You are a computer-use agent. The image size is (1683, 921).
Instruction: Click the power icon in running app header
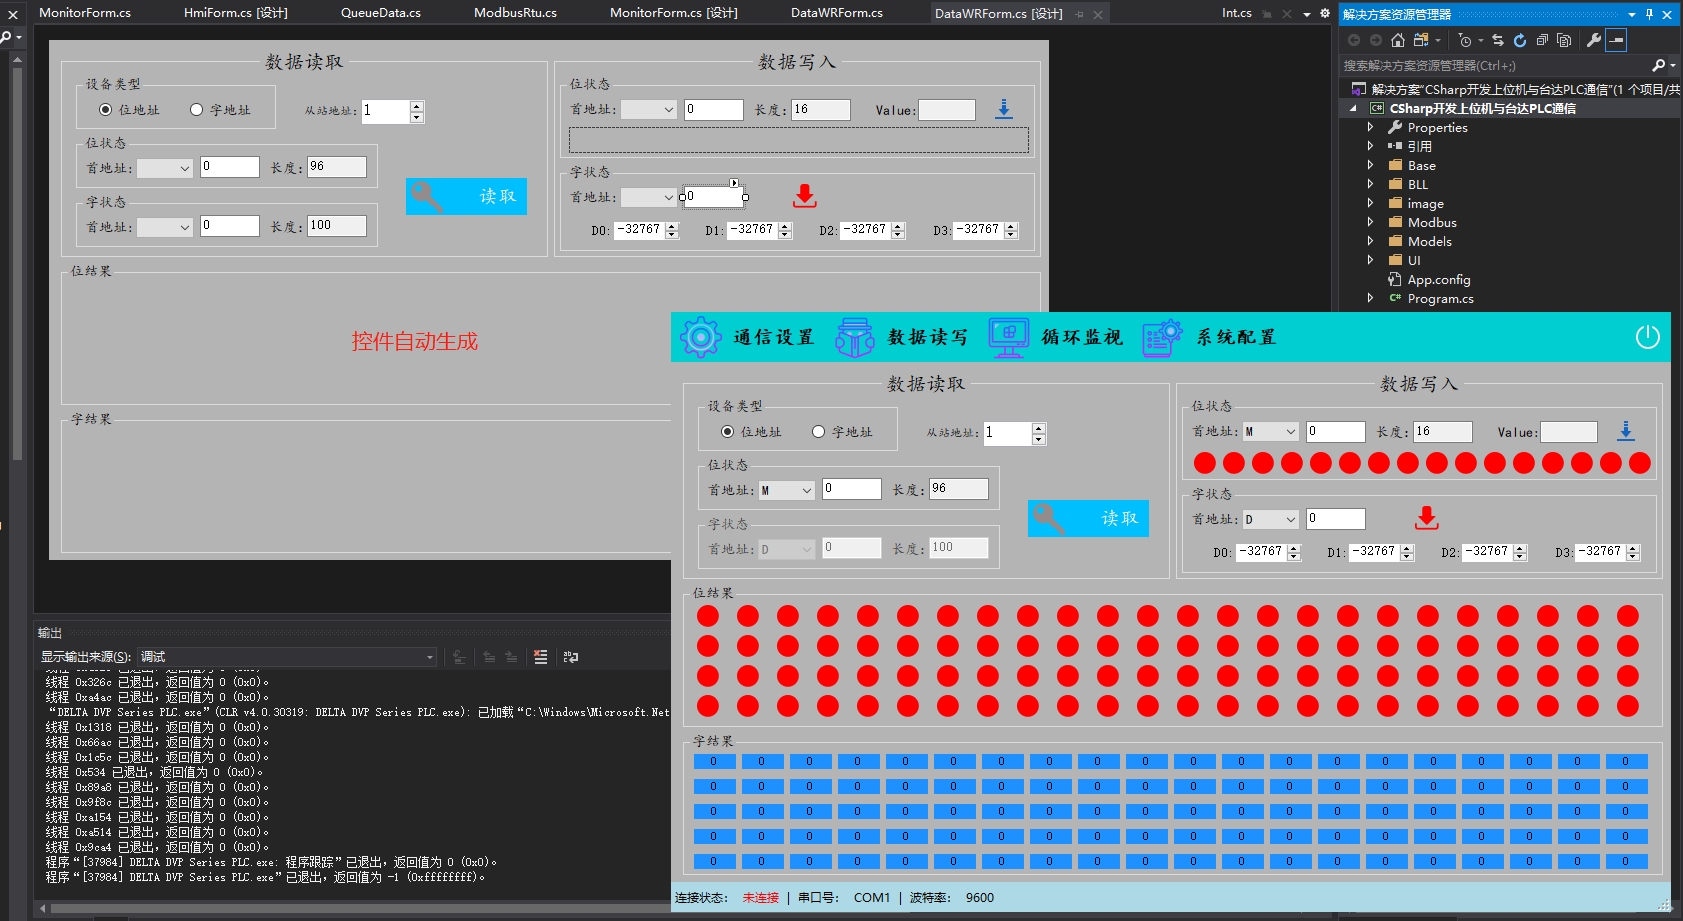1647,337
